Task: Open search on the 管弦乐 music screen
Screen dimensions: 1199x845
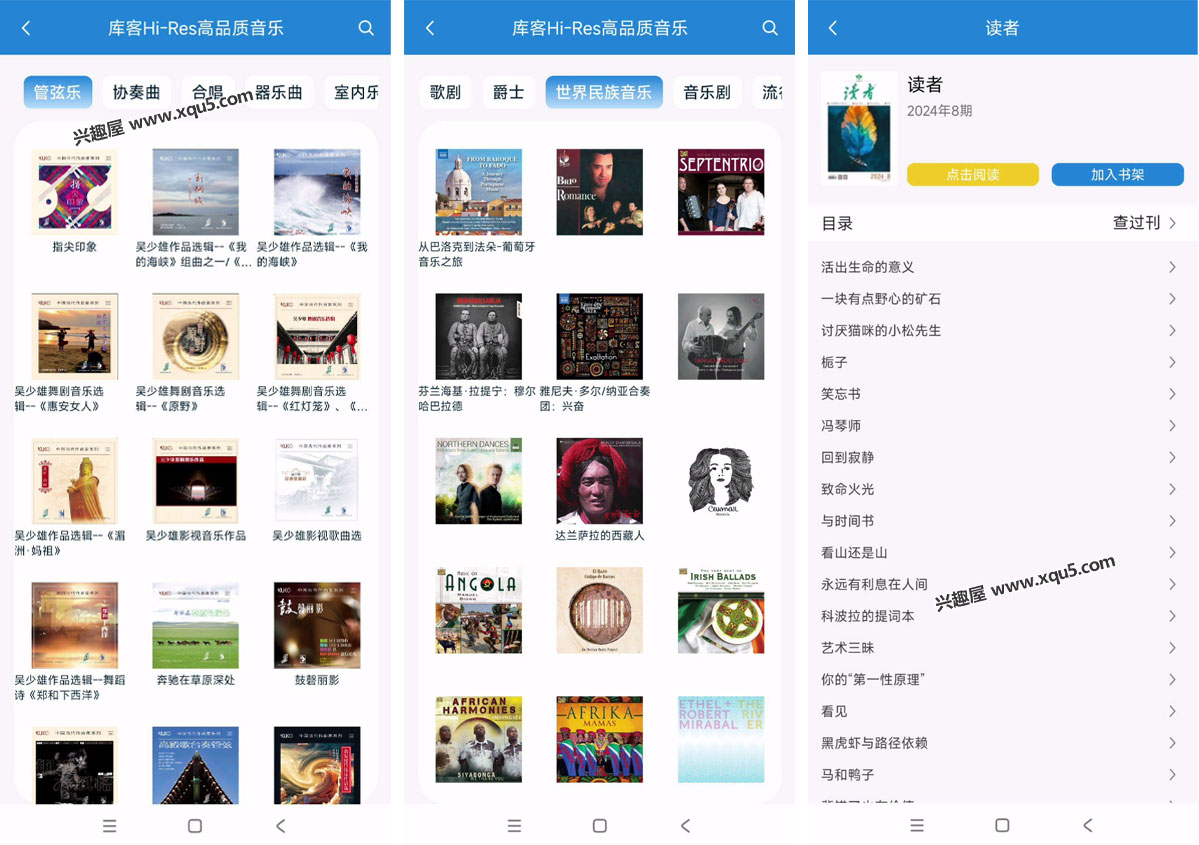Action: (x=366, y=28)
